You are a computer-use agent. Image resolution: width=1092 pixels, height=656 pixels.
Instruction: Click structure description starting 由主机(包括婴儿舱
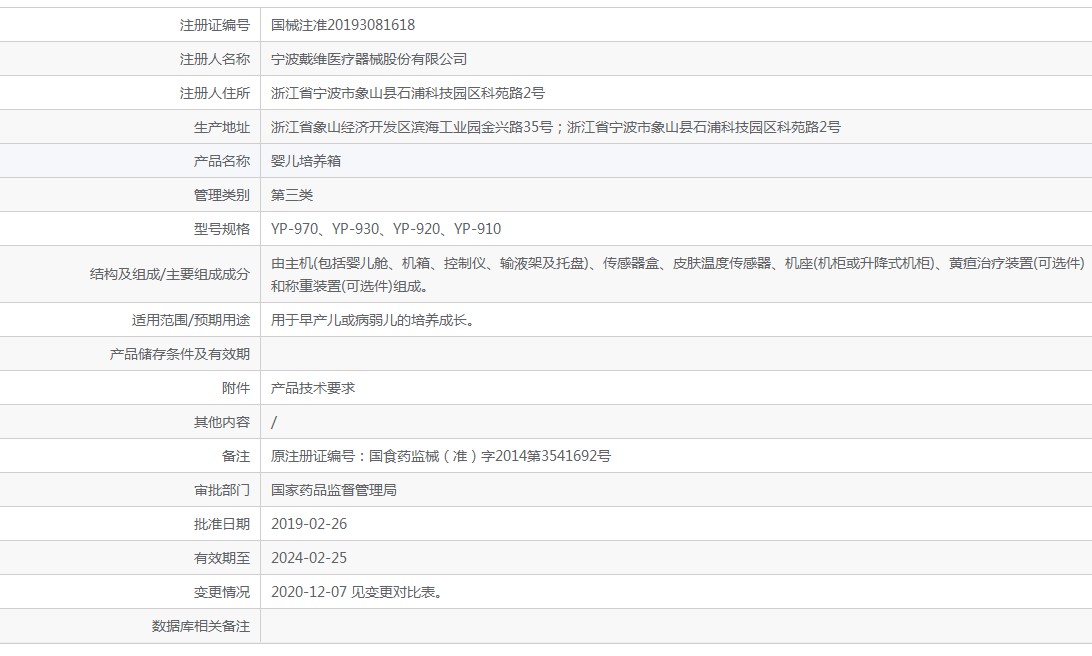click(x=678, y=274)
